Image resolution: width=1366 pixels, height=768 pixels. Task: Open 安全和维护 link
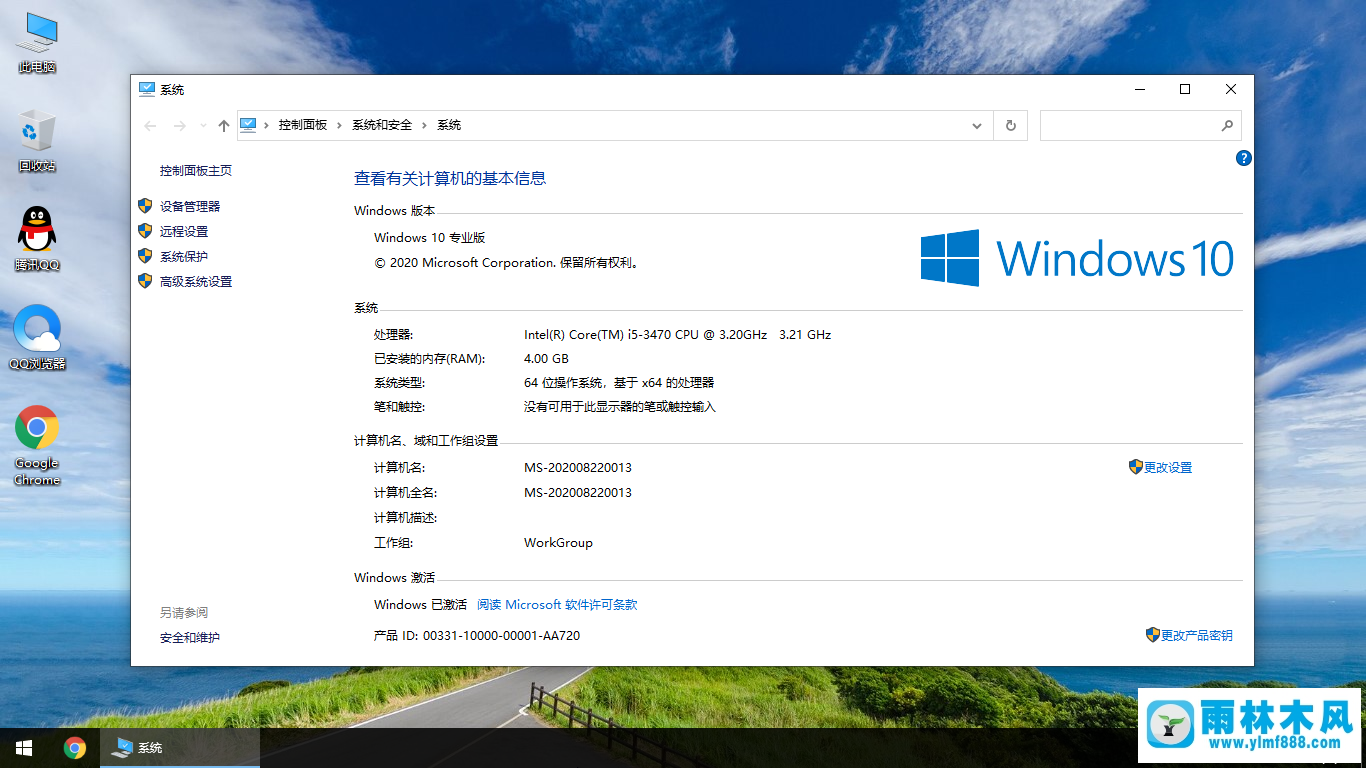click(190, 638)
